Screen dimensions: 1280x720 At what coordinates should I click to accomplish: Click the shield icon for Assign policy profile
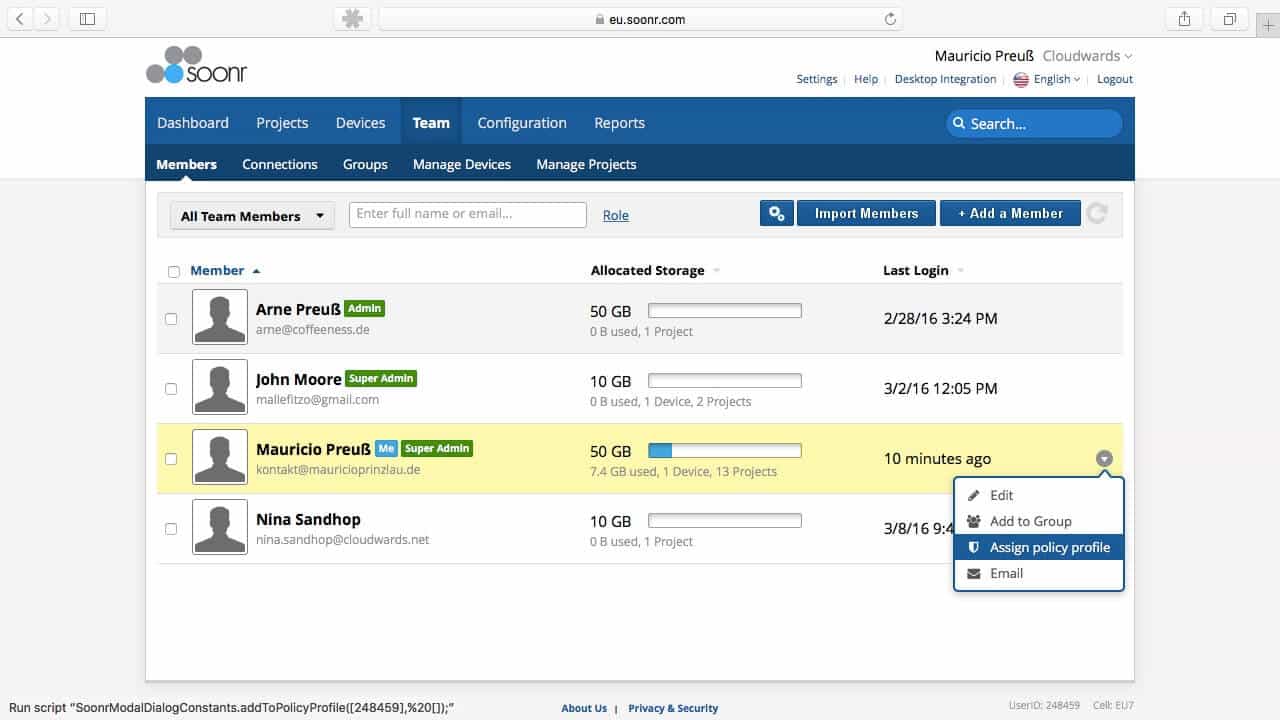973,547
